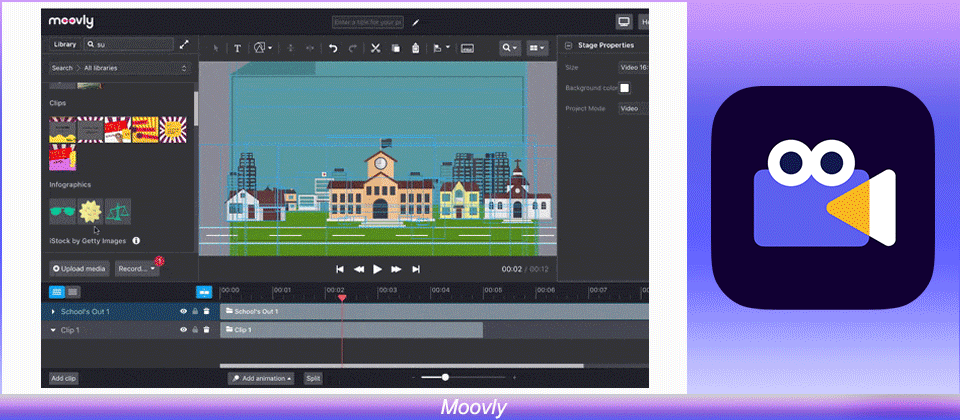Switch to the blue timeline view icon

pos(57,292)
